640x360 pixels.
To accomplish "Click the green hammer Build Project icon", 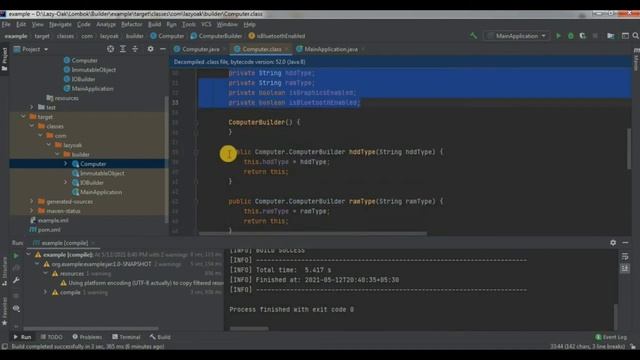I will tap(473, 36).
